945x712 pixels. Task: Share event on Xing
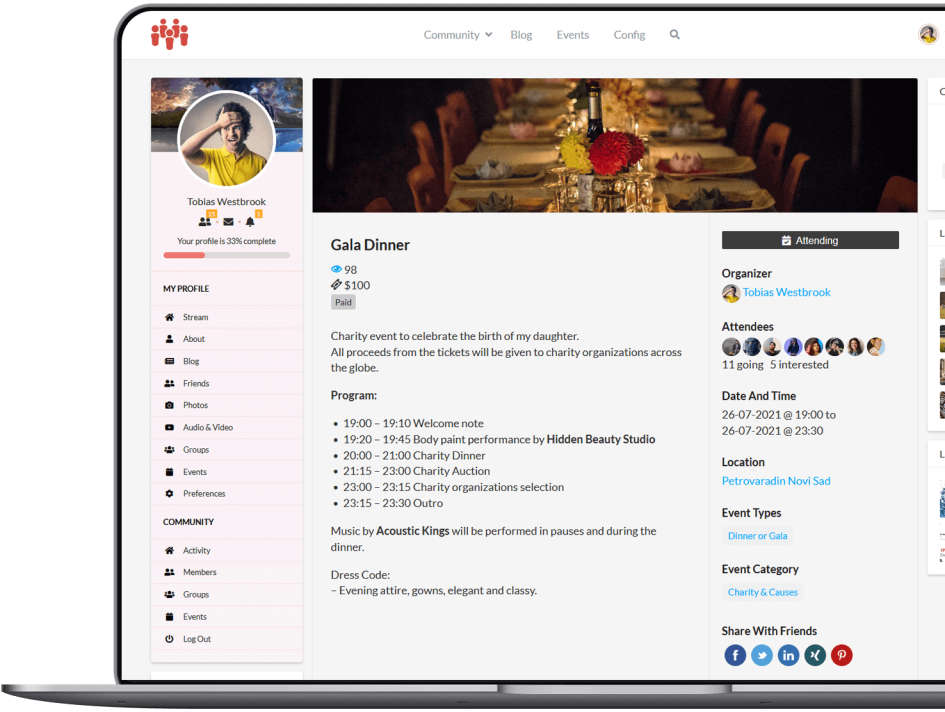tap(815, 655)
